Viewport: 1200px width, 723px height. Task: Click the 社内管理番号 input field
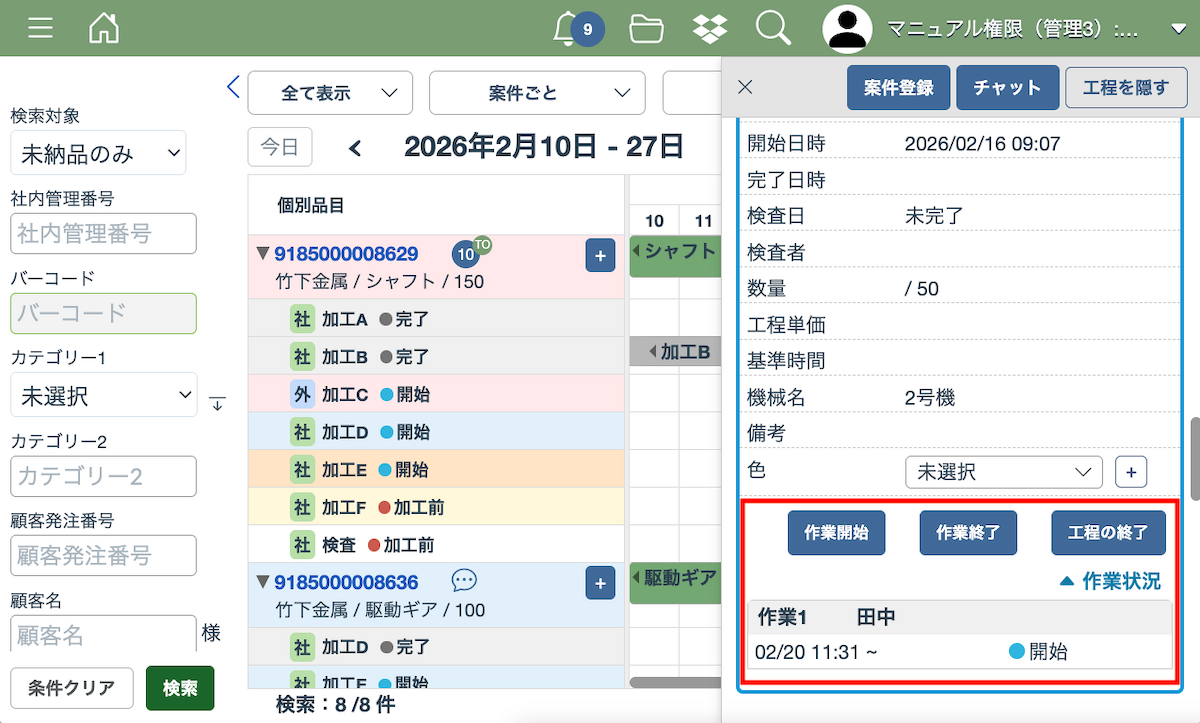tap(104, 234)
